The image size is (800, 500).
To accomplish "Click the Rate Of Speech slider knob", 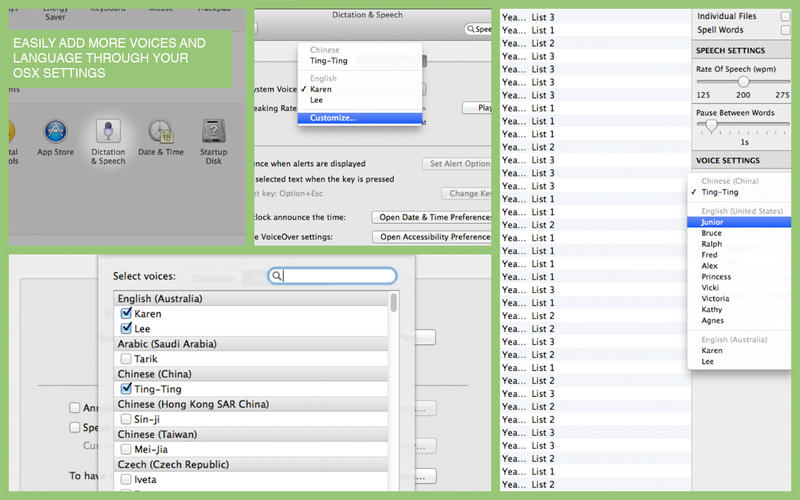I will click(x=743, y=82).
